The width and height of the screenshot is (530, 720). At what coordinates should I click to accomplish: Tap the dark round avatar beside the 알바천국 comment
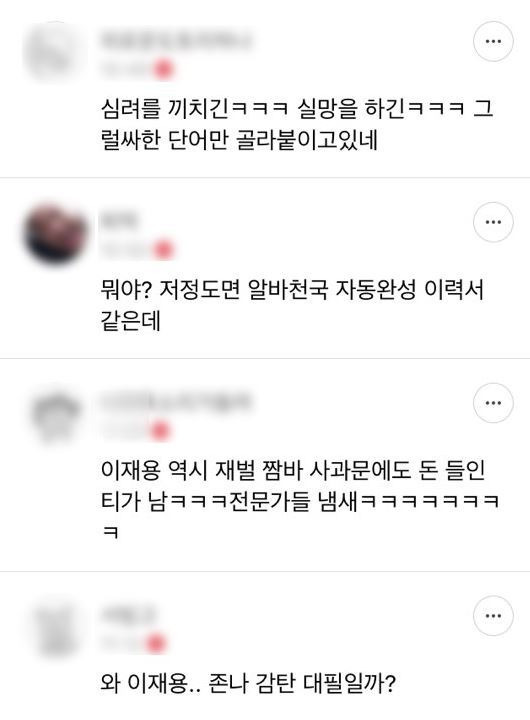pos(55,234)
